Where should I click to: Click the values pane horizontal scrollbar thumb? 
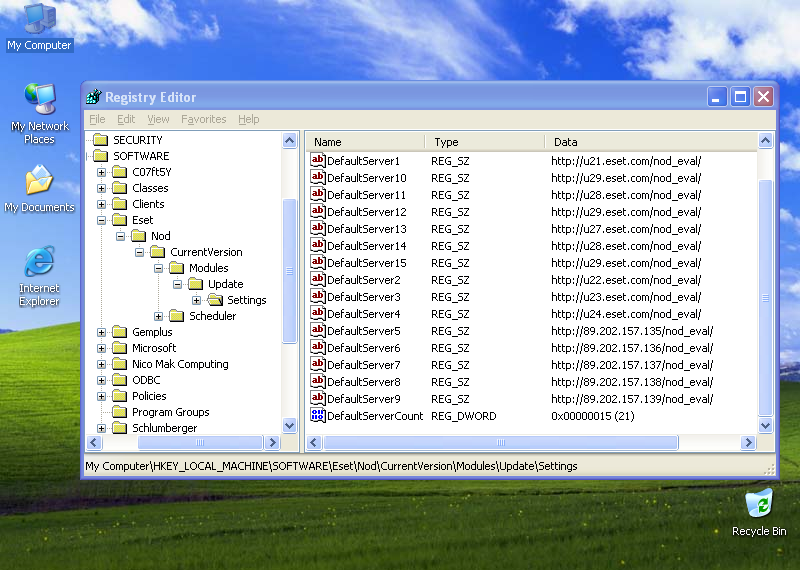pyautogui.click(x=501, y=442)
